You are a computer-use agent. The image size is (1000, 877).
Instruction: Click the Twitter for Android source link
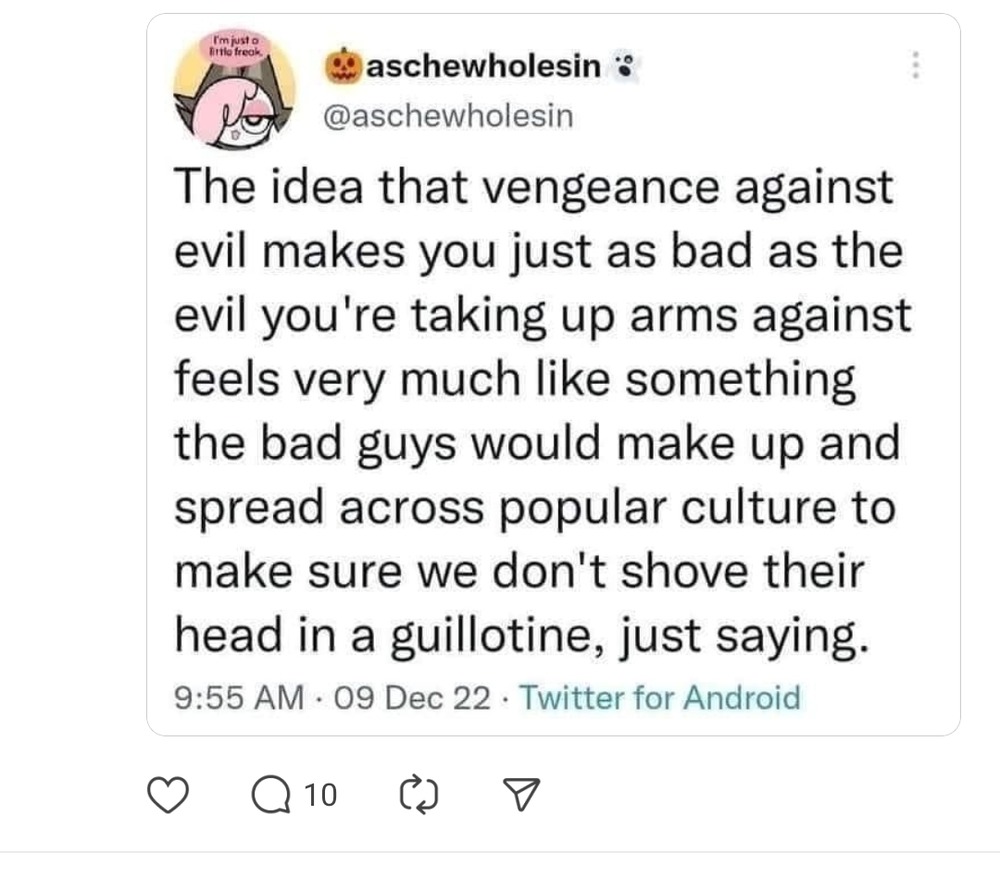[x=660, y=697]
